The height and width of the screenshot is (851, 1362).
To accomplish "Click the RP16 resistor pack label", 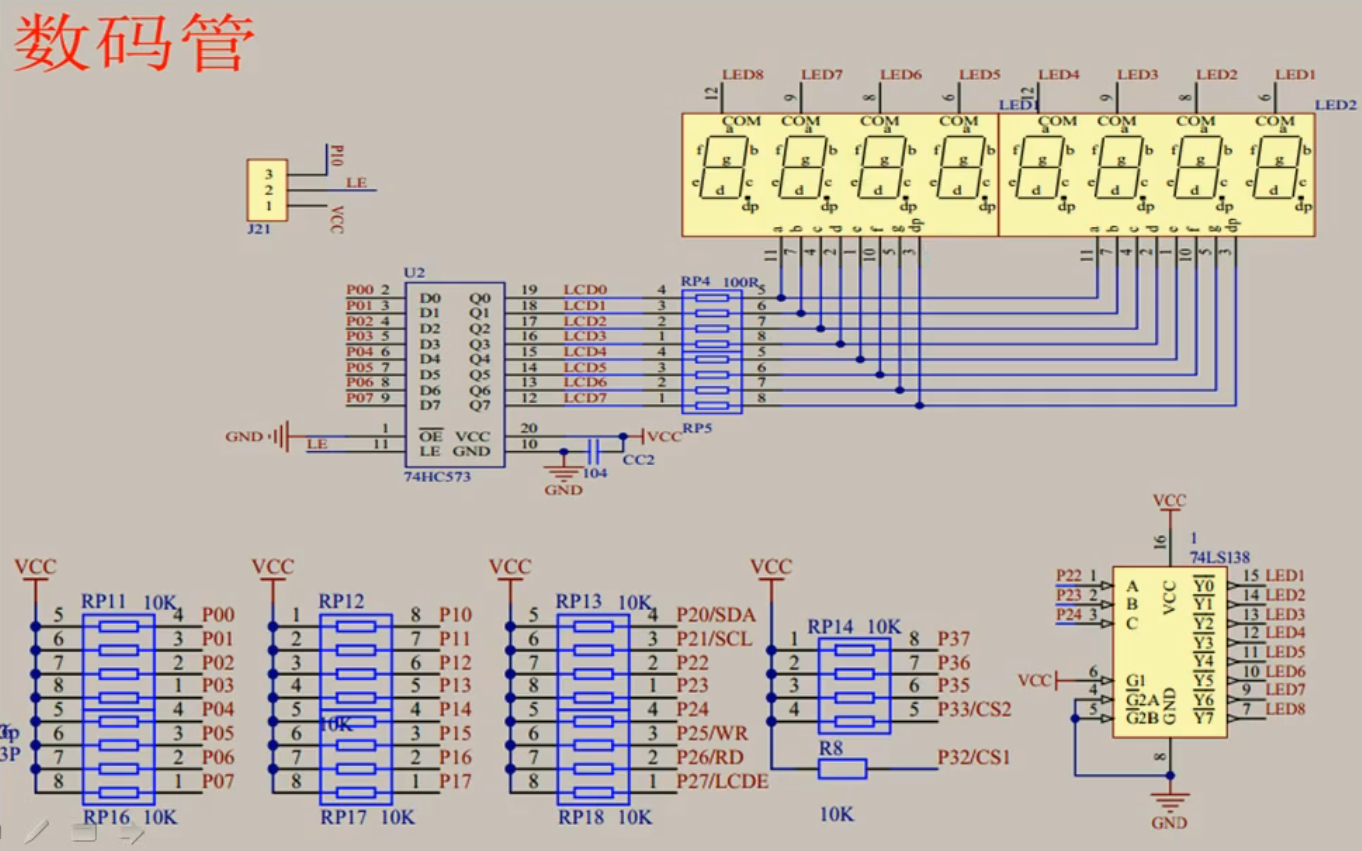I will click(104, 817).
